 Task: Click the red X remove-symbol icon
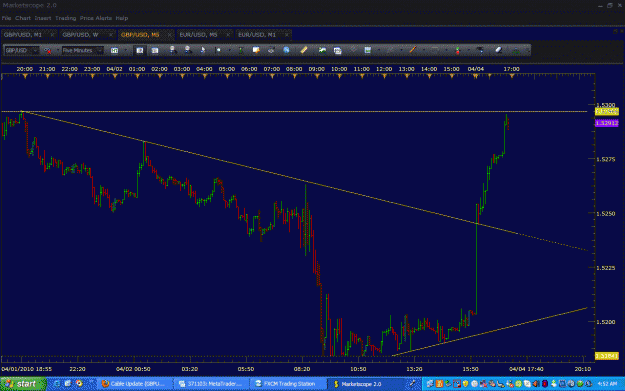tap(47, 51)
